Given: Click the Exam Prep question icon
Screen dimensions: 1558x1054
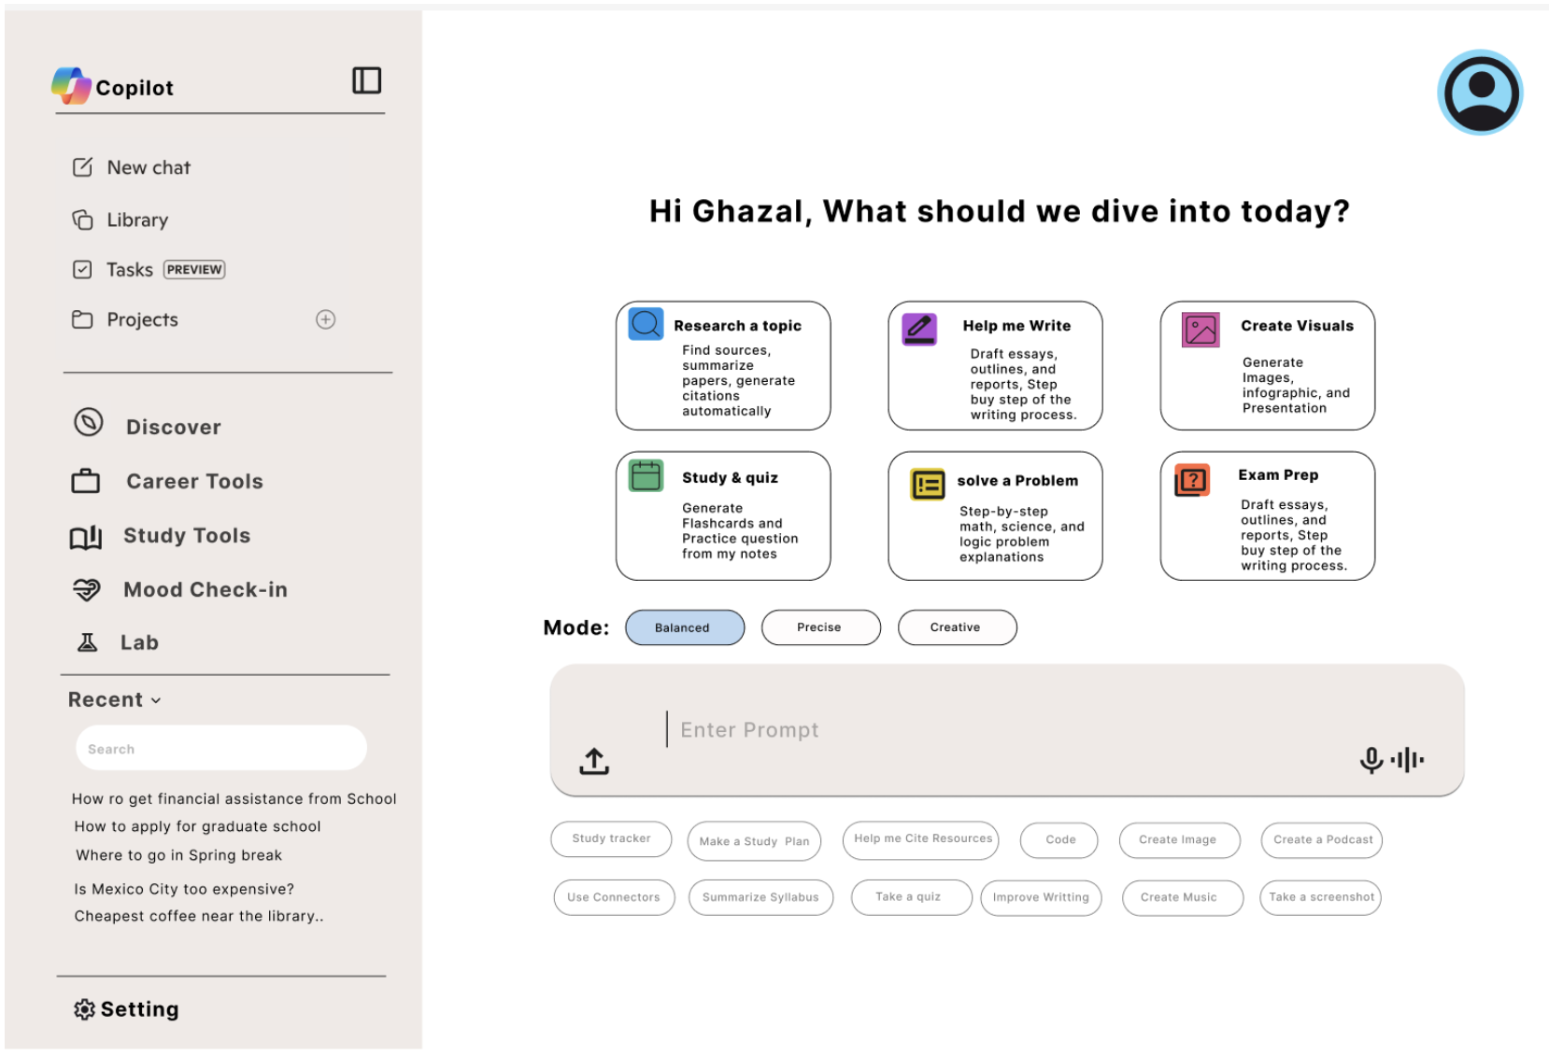Looking at the screenshot, I should (x=1192, y=481).
